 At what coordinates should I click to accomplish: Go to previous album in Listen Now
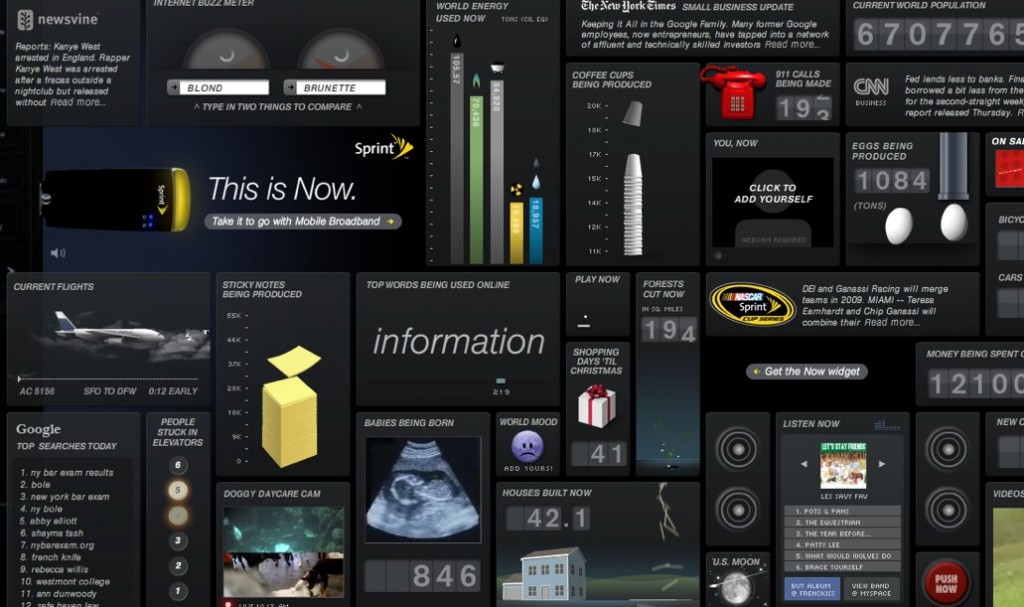(802, 464)
